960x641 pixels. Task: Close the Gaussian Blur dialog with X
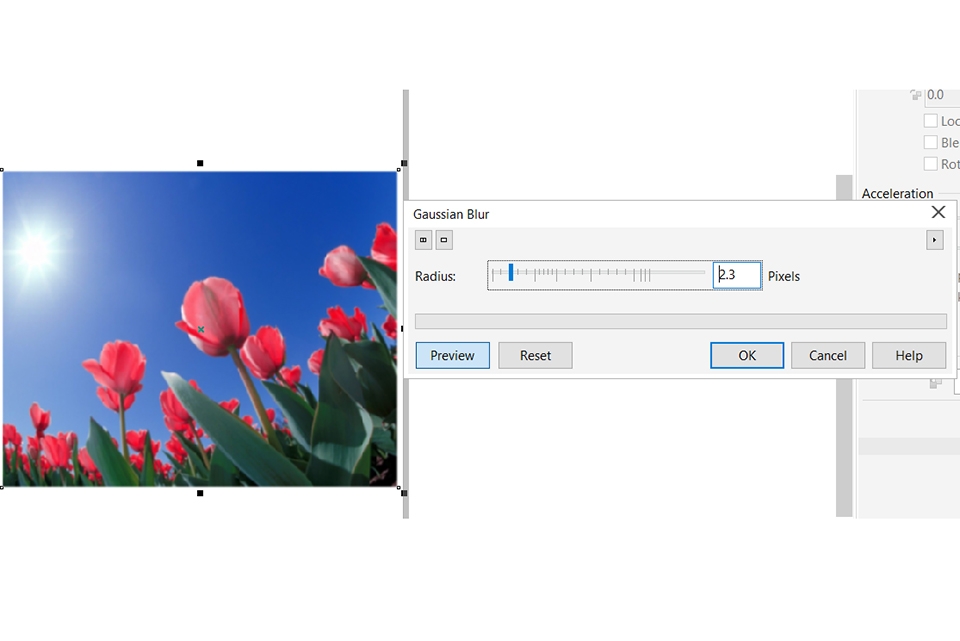(938, 212)
